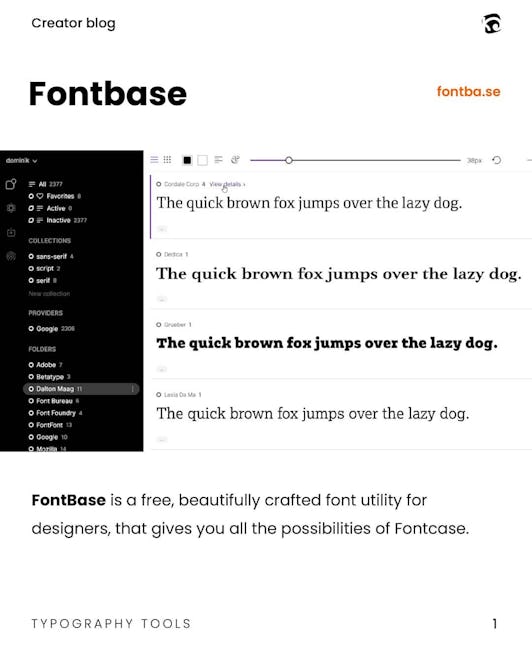Viewport: 532px width, 650px height.
Task: Open the dominik account dropdown
Action: coord(21,160)
